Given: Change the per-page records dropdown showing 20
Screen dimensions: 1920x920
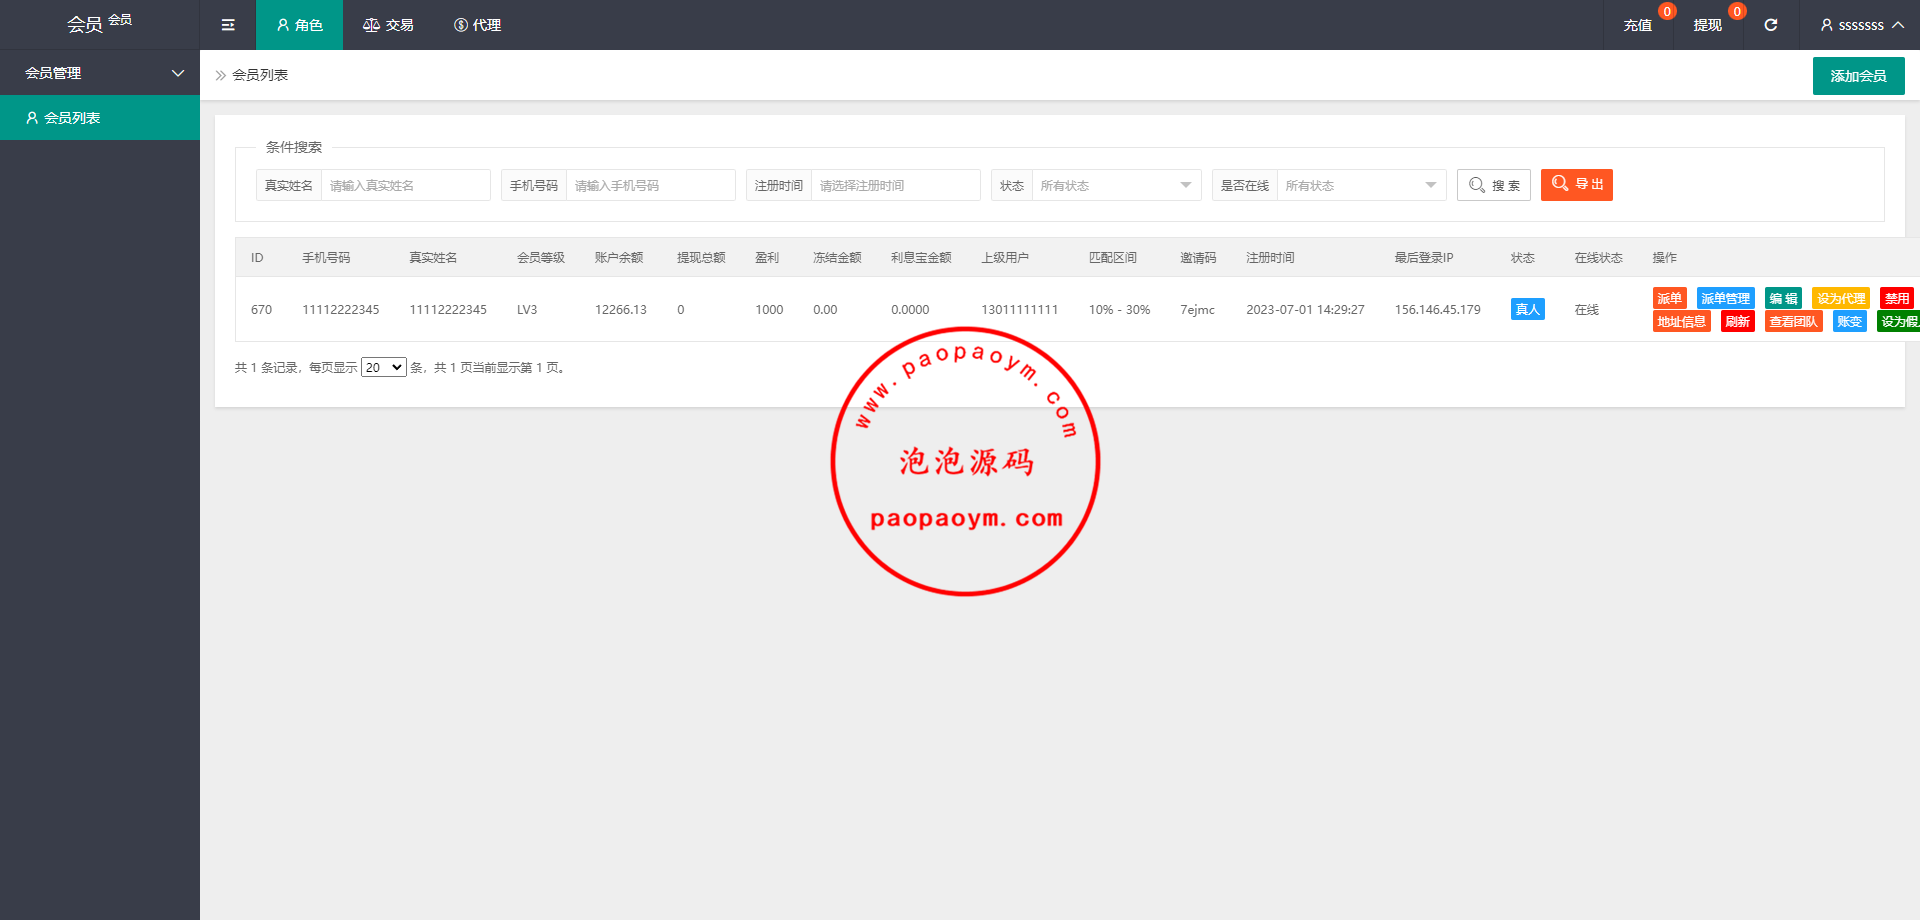Looking at the screenshot, I should pos(384,368).
